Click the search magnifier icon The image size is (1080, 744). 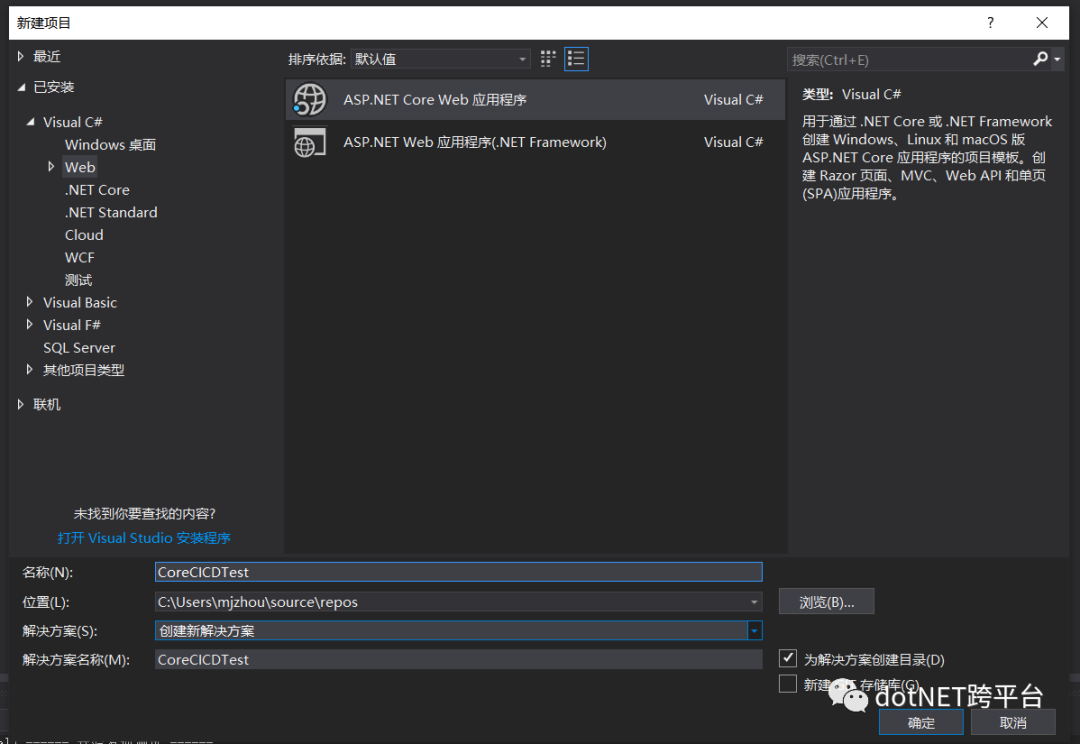tap(1040, 59)
